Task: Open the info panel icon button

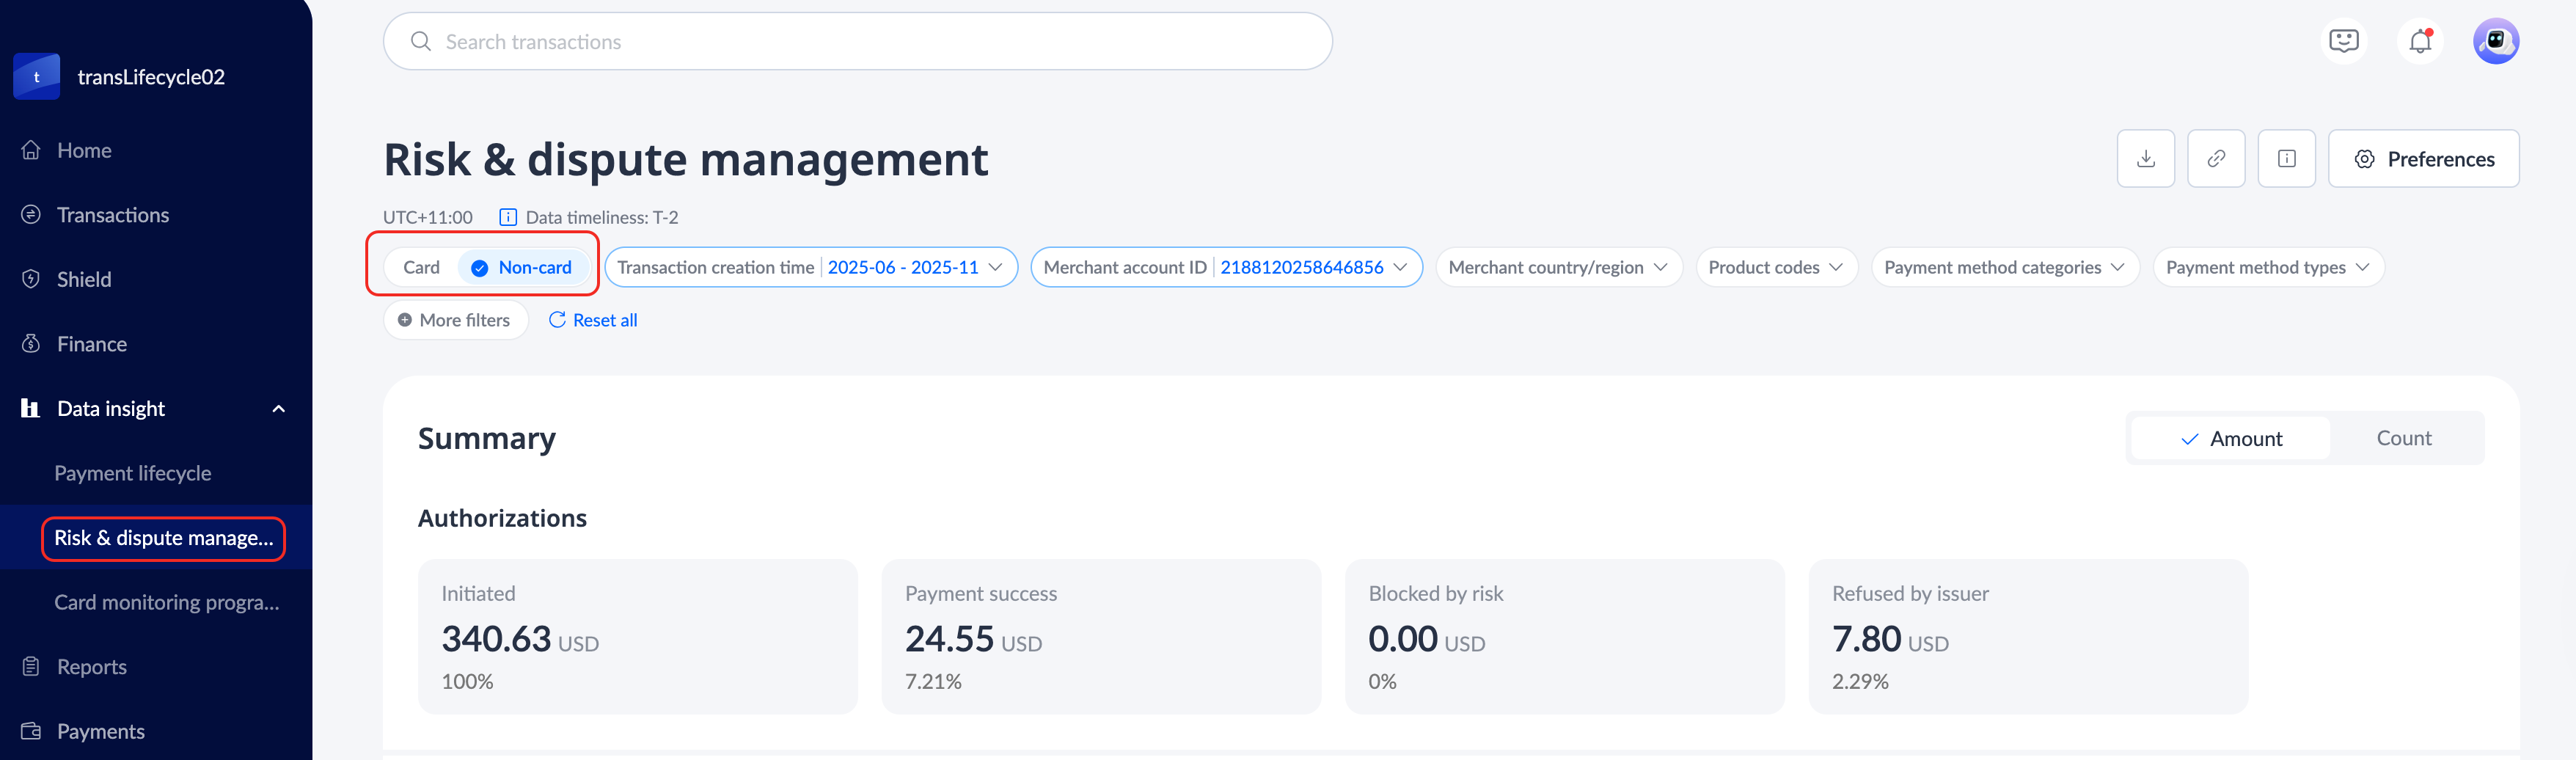Action: [2286, 159]
